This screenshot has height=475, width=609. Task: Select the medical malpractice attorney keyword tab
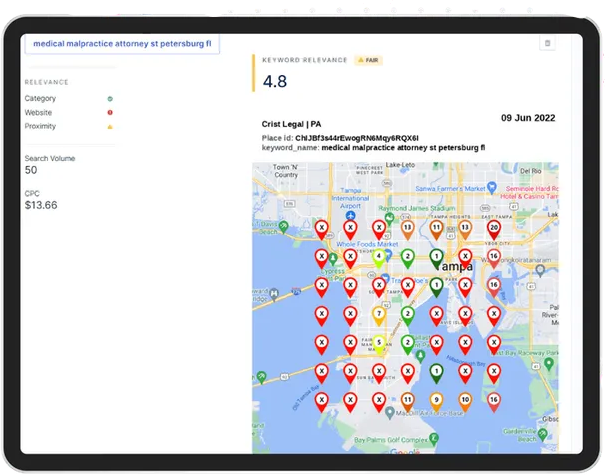click(122, 44)
